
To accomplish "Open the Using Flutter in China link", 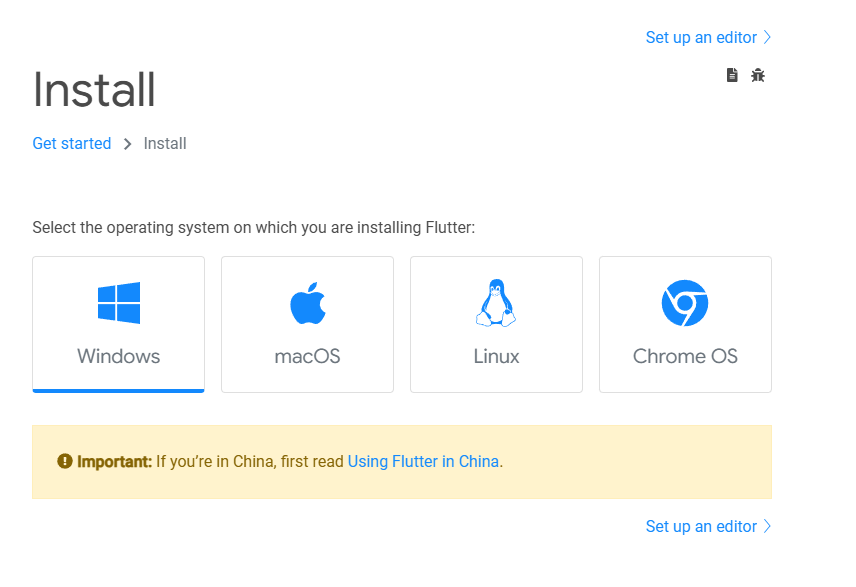I will point(423,461).
